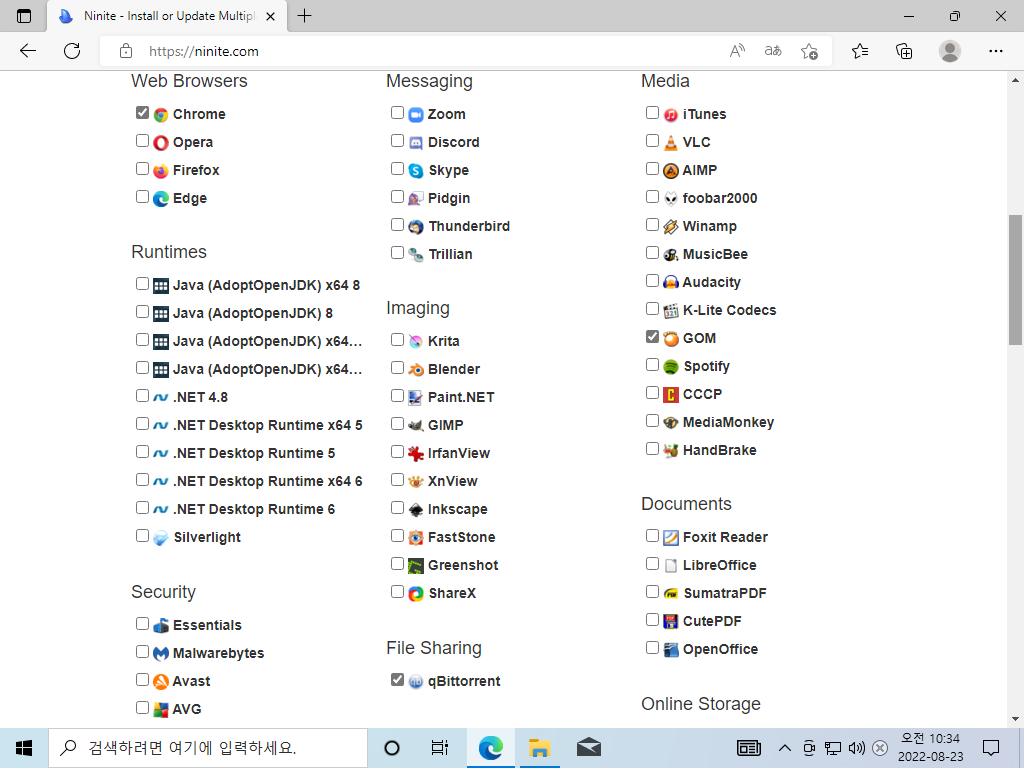Select the Ninite browser tab
The width and height of the screenshot is (1024, 768).
click(167, 16)
